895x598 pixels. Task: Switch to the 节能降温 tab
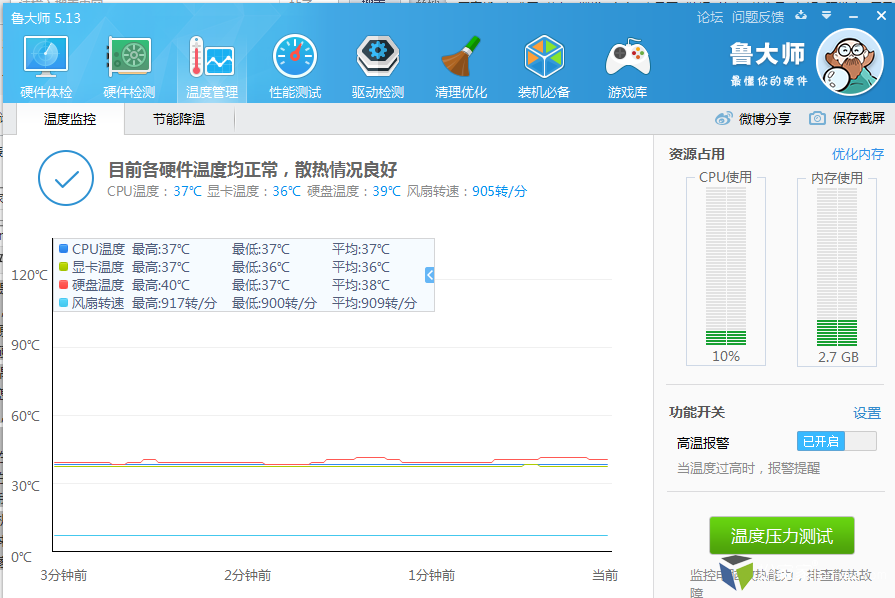pyautogui.click(x=179, y=119)
